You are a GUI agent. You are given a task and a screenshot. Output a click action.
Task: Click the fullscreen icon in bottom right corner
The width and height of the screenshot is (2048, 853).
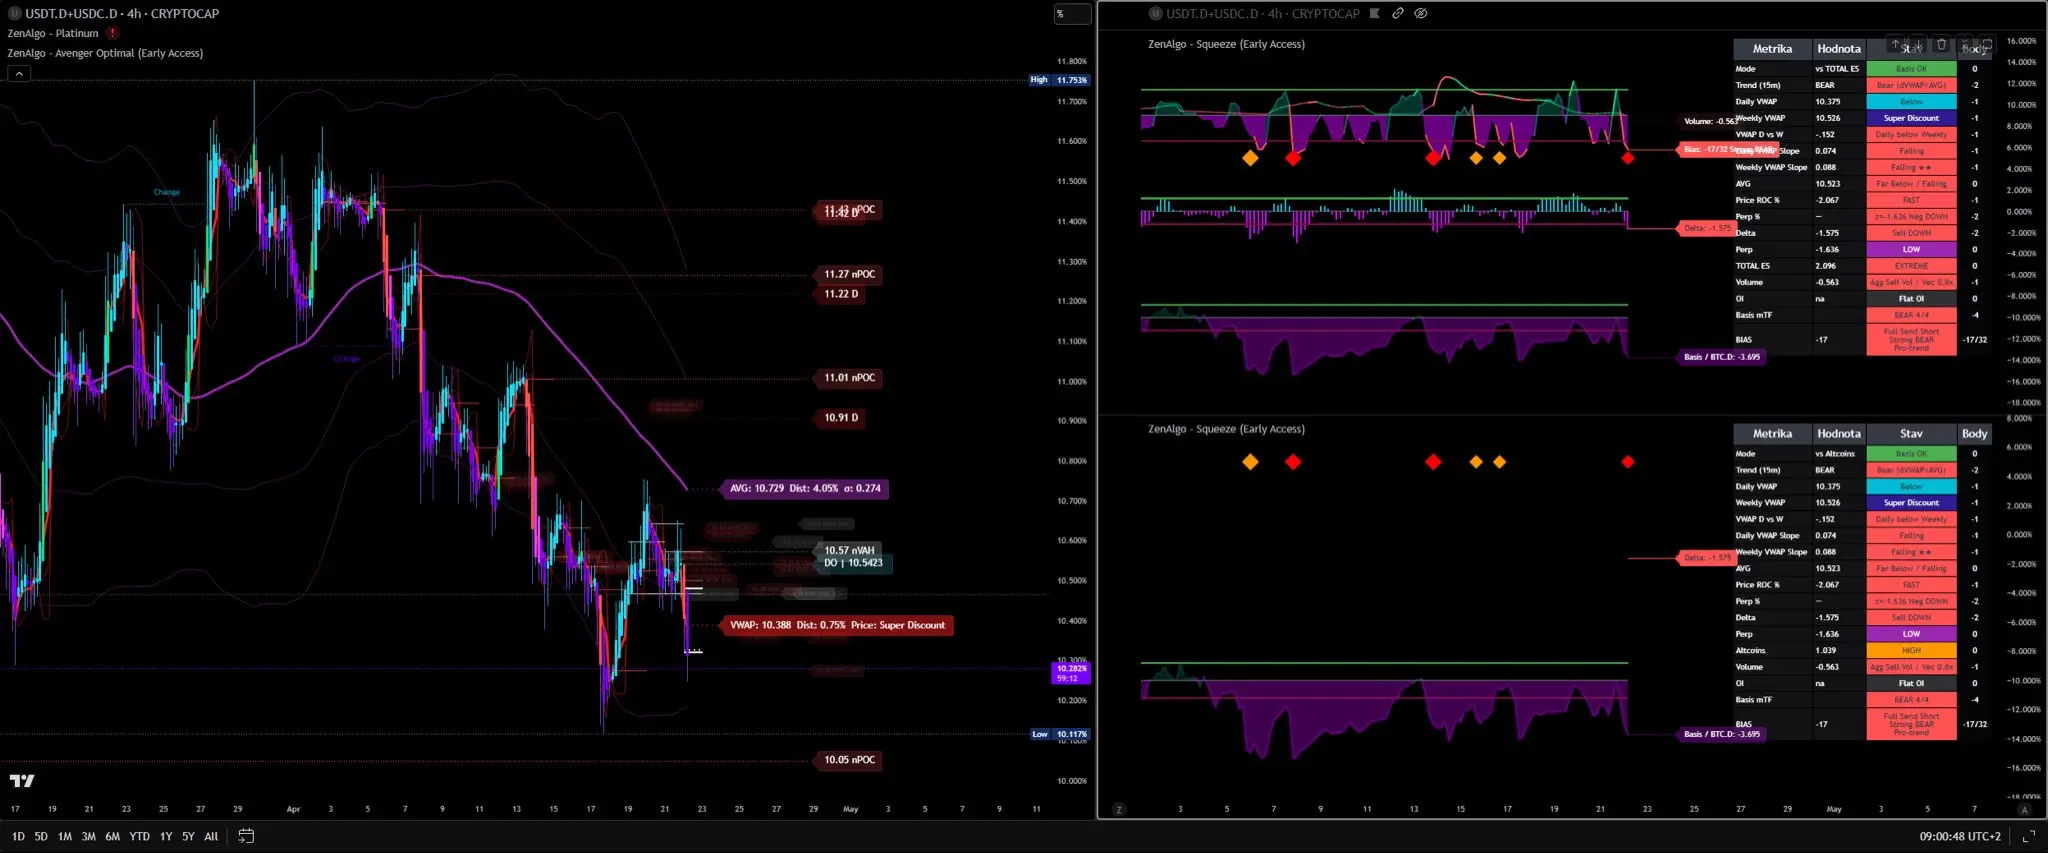[2028, 836]
